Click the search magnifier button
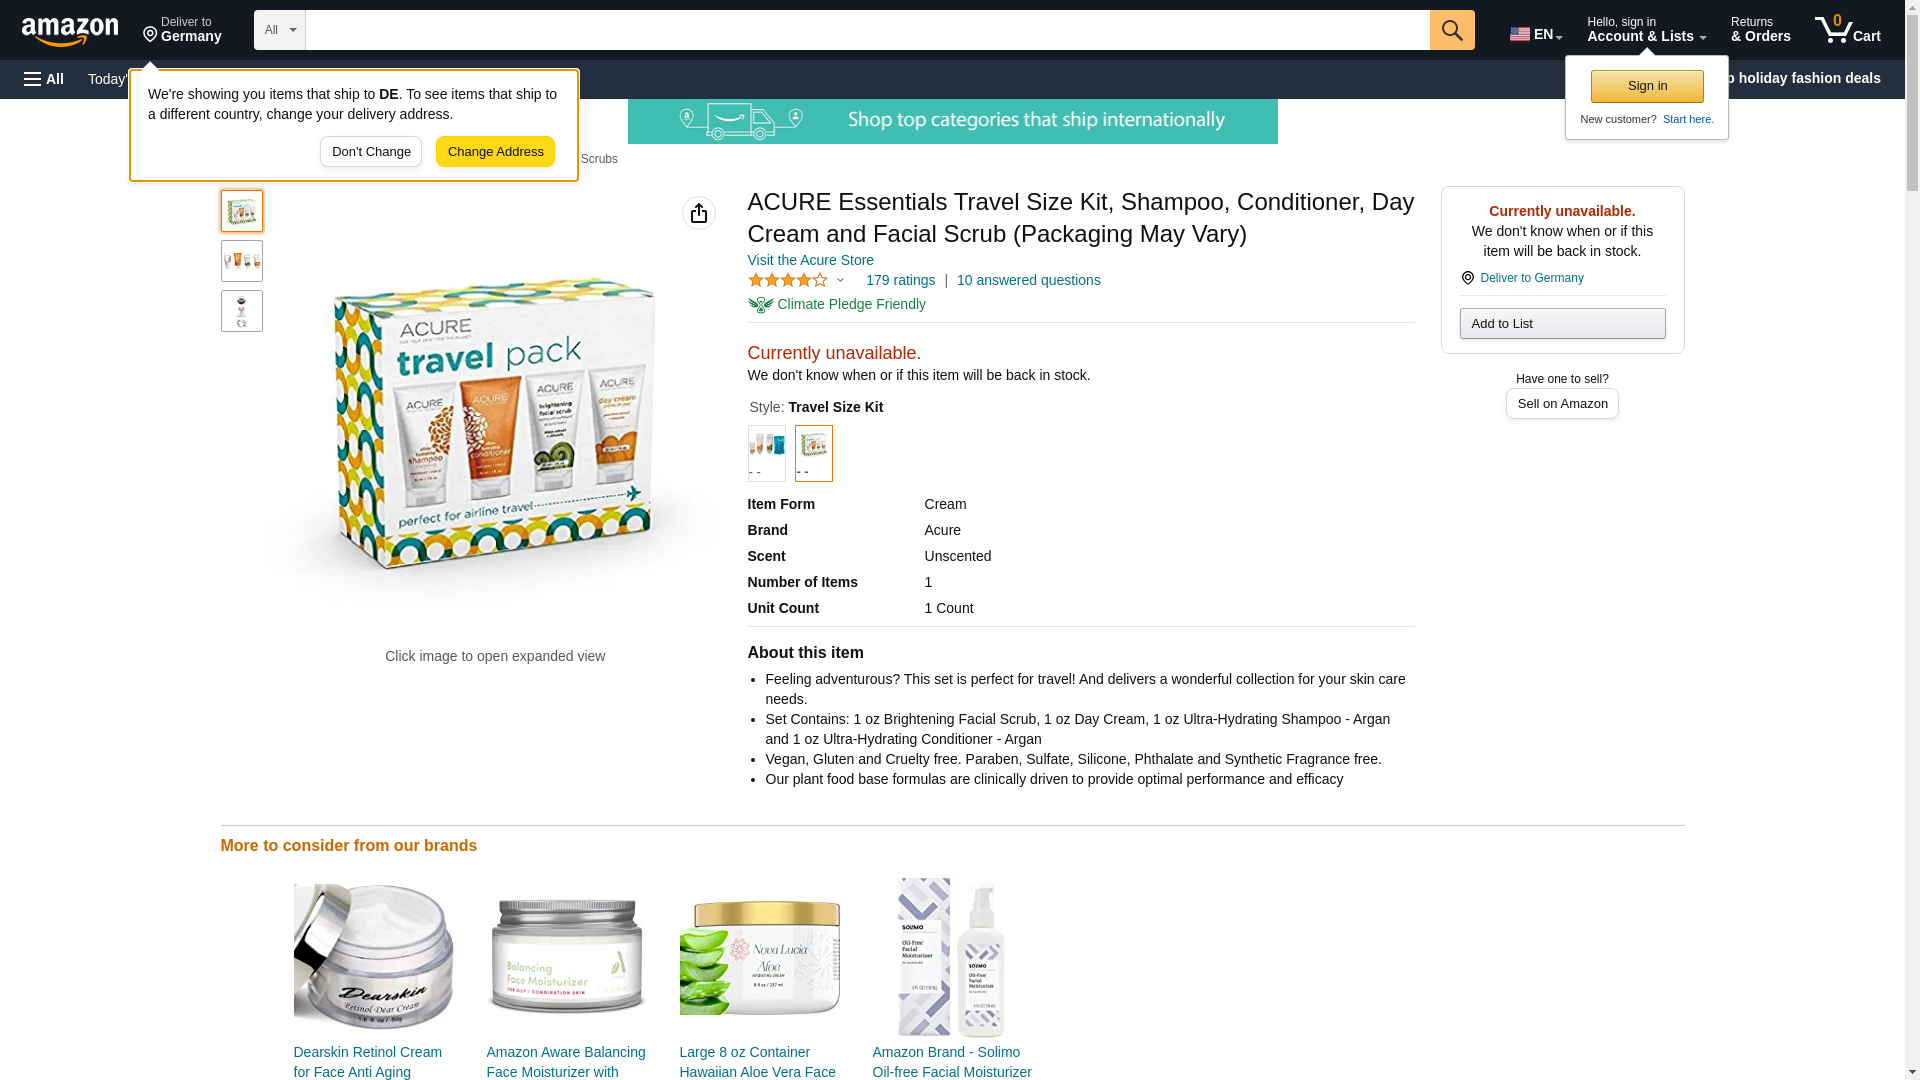This screenshot has width=1920, height=1080. coord(1452,30)
